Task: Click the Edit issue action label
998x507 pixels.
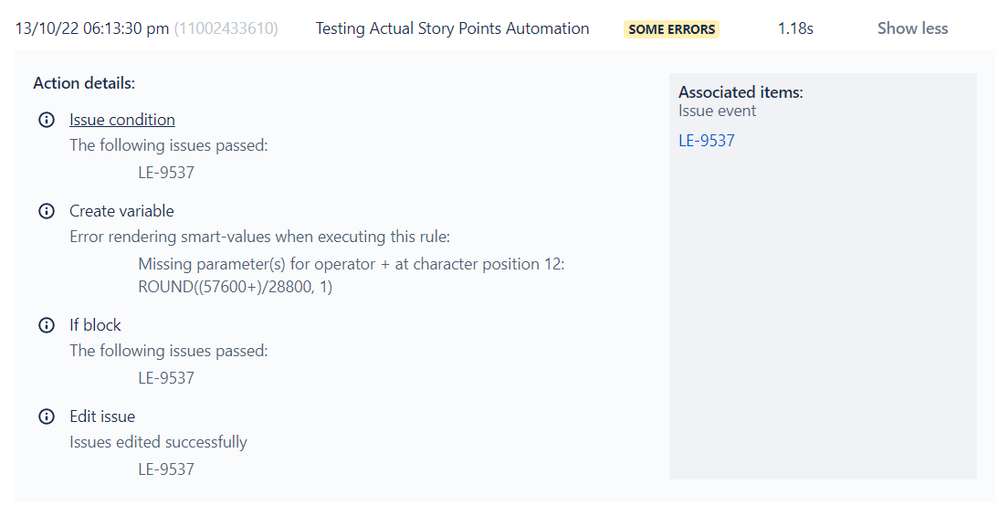Action: point(102,416)
